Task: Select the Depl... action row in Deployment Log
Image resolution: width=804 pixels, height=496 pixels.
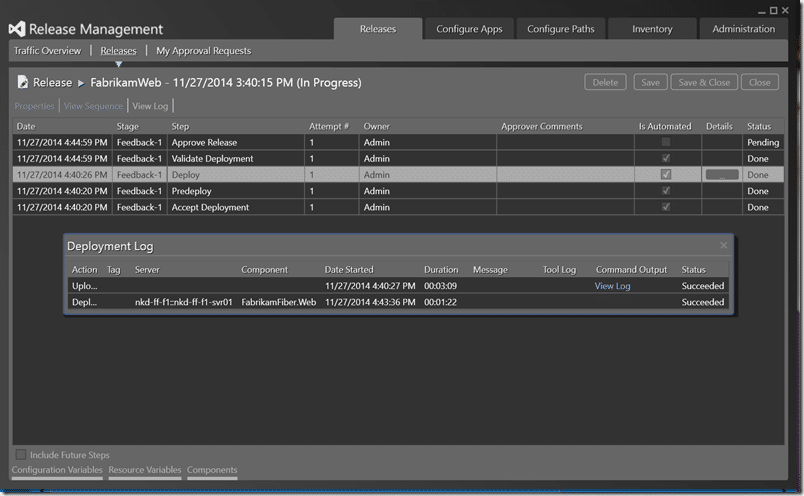Action: click(398, 302)
